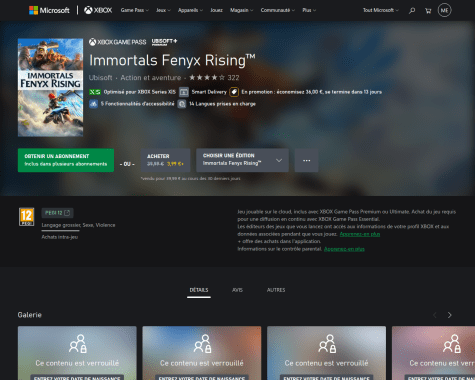Expand the Magasin menu
The height and width of the screenshot is (380, 475).
(x=241, y=10)
